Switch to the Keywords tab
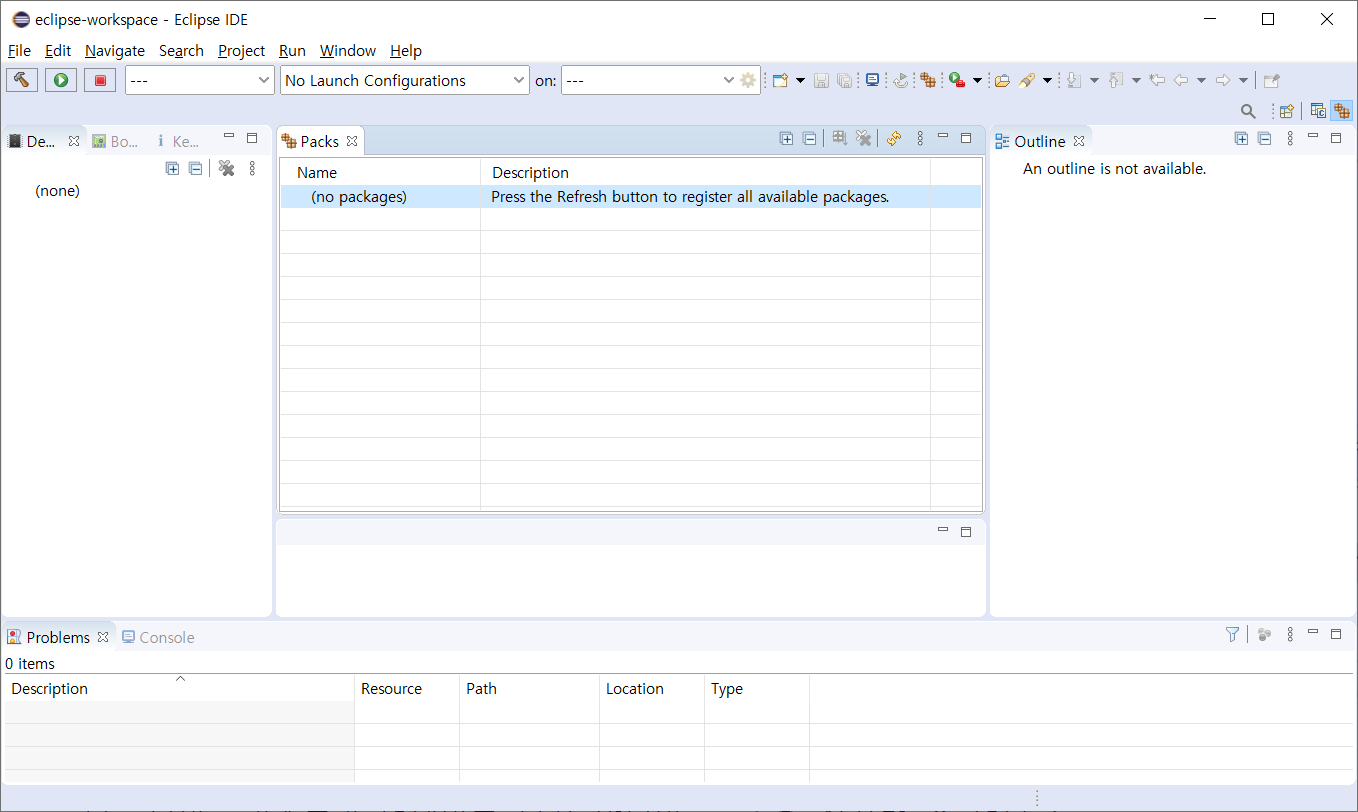Screen dimensions: 1358x812 tap(178, 141)
